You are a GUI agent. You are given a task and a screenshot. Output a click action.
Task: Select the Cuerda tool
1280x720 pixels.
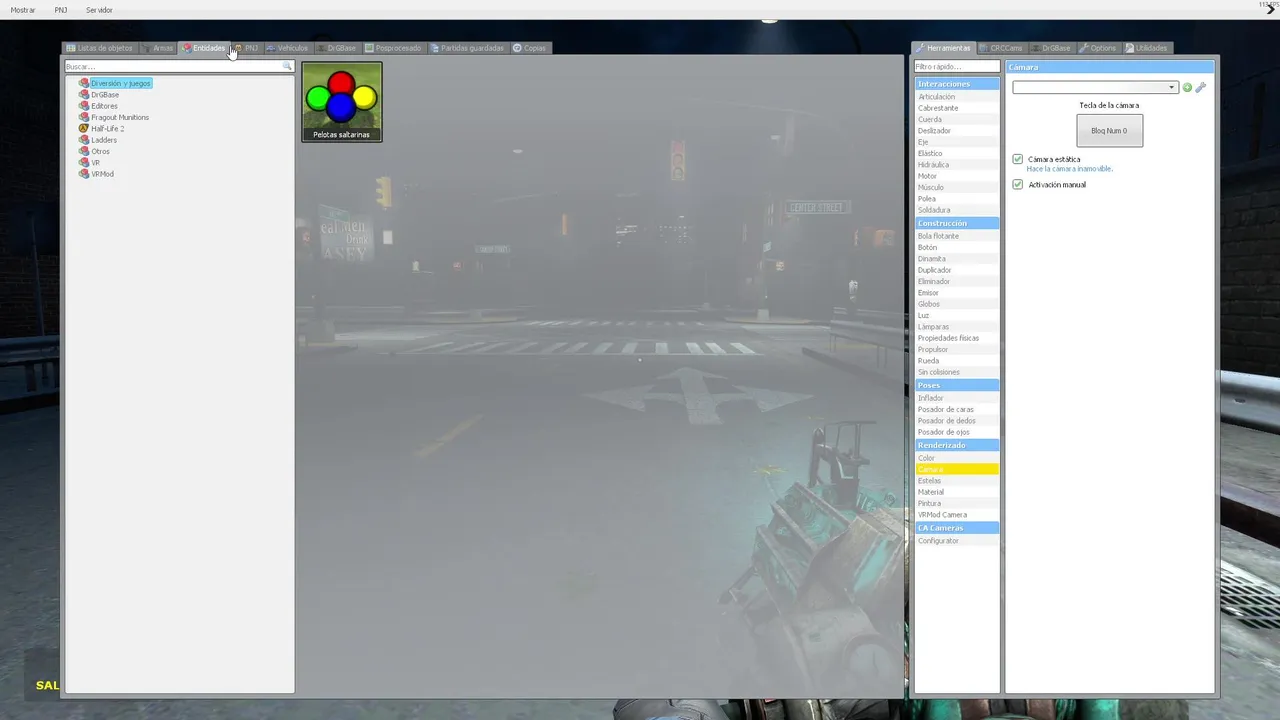(957, 119)
